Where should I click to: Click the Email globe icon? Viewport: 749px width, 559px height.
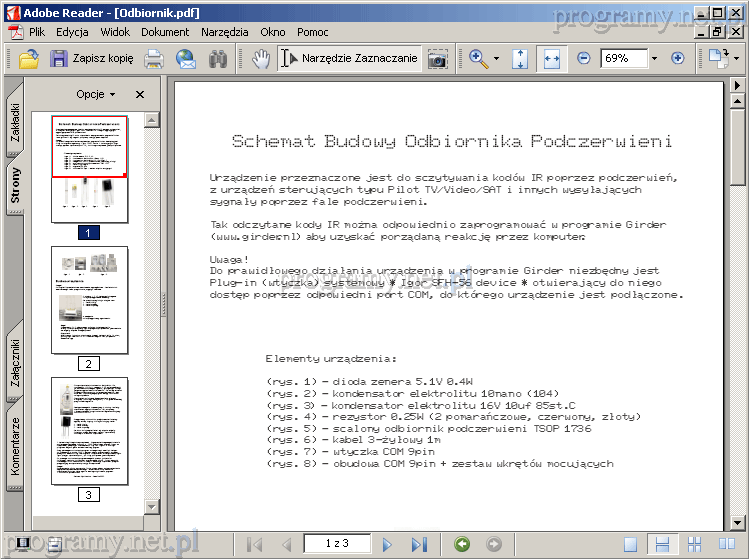185,59
